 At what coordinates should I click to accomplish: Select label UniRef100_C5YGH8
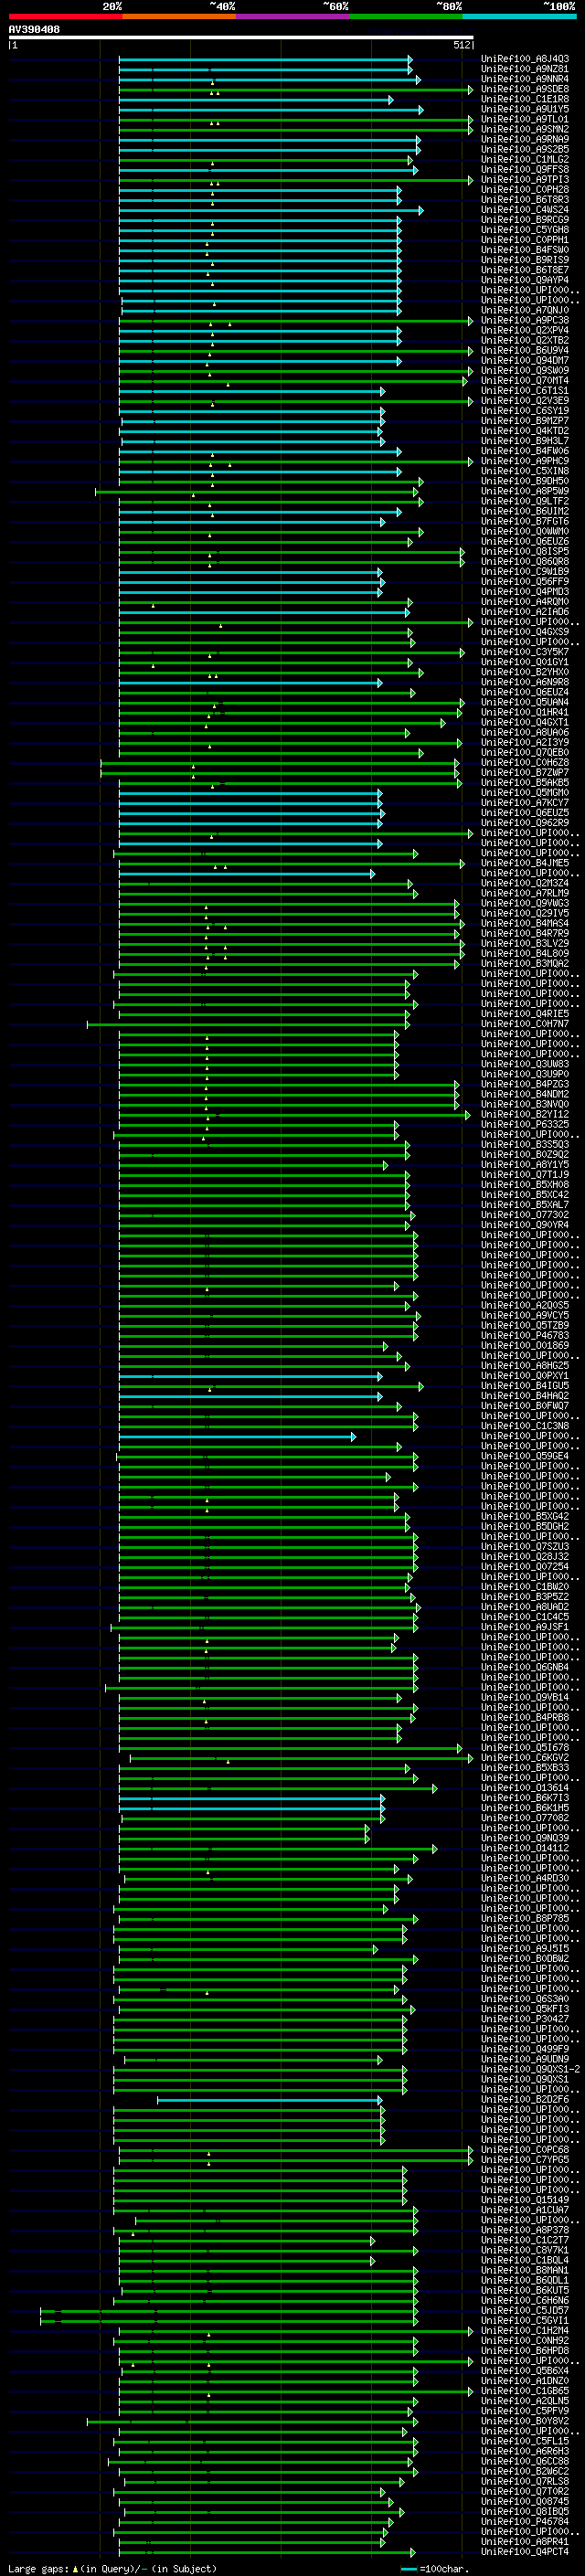point(525,230)
